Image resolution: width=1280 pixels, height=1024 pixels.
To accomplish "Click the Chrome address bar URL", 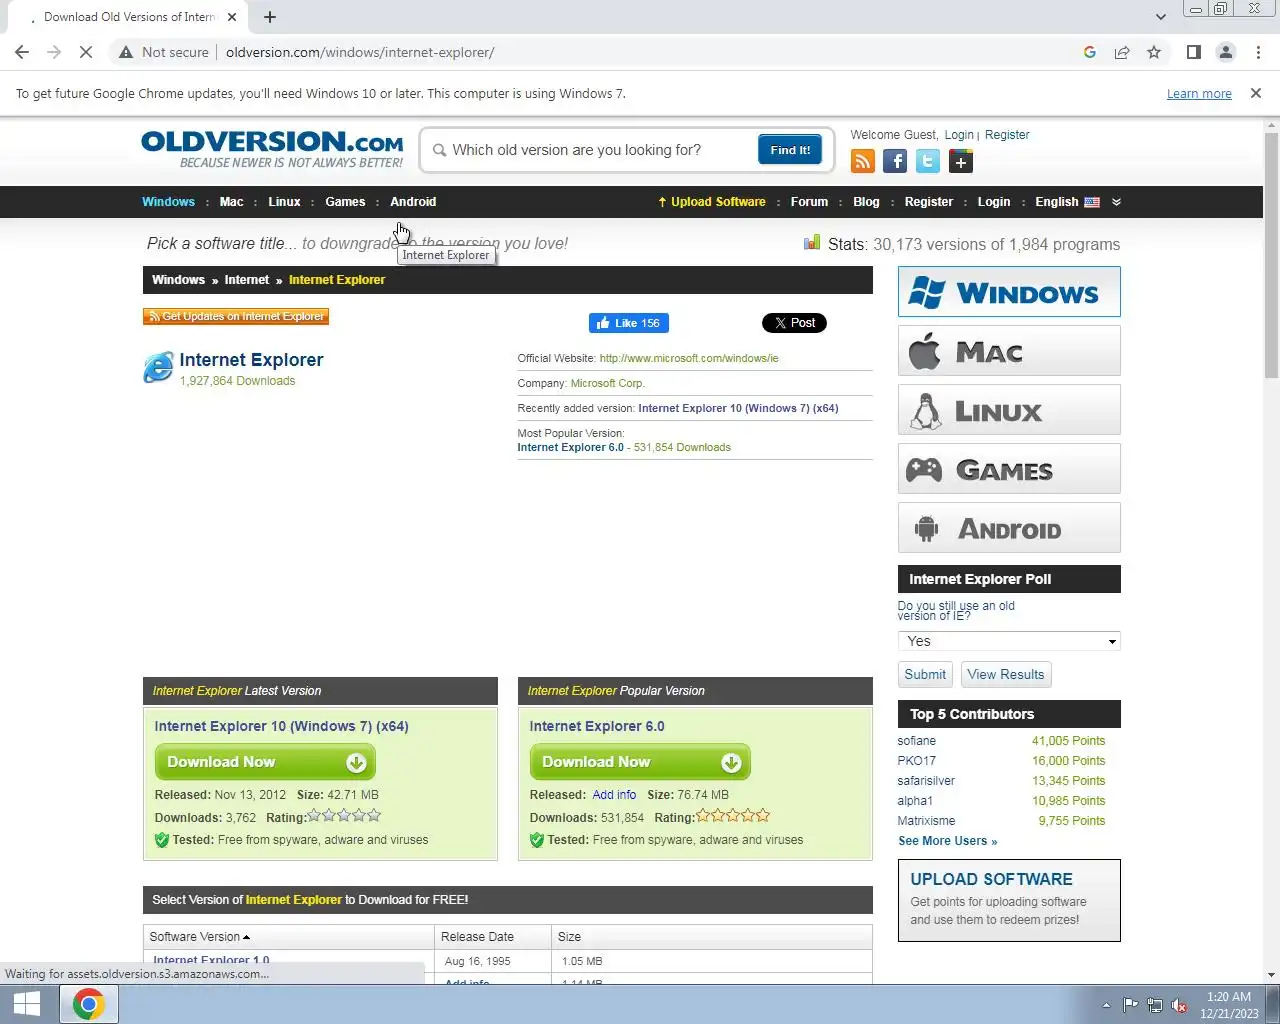I will click(360, 52).
